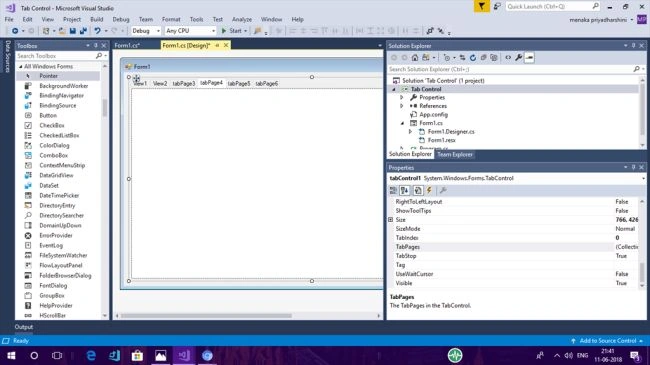The height and width of the screenshot is (365, 650).
Task: Select the tabPage5 tab on the form
Action: (x=239, y=83)
